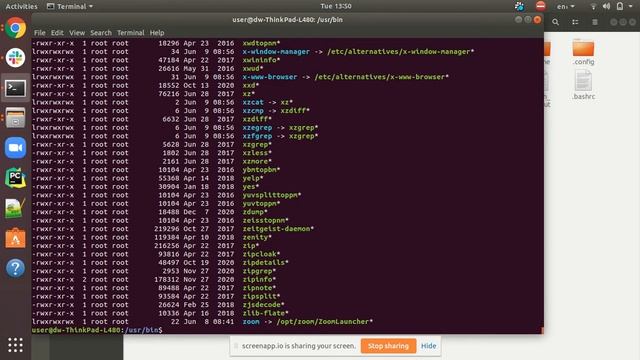Screen dimensions: 640x360
Task: Click the zlib-flate file name
Action: tap(264, 313)
